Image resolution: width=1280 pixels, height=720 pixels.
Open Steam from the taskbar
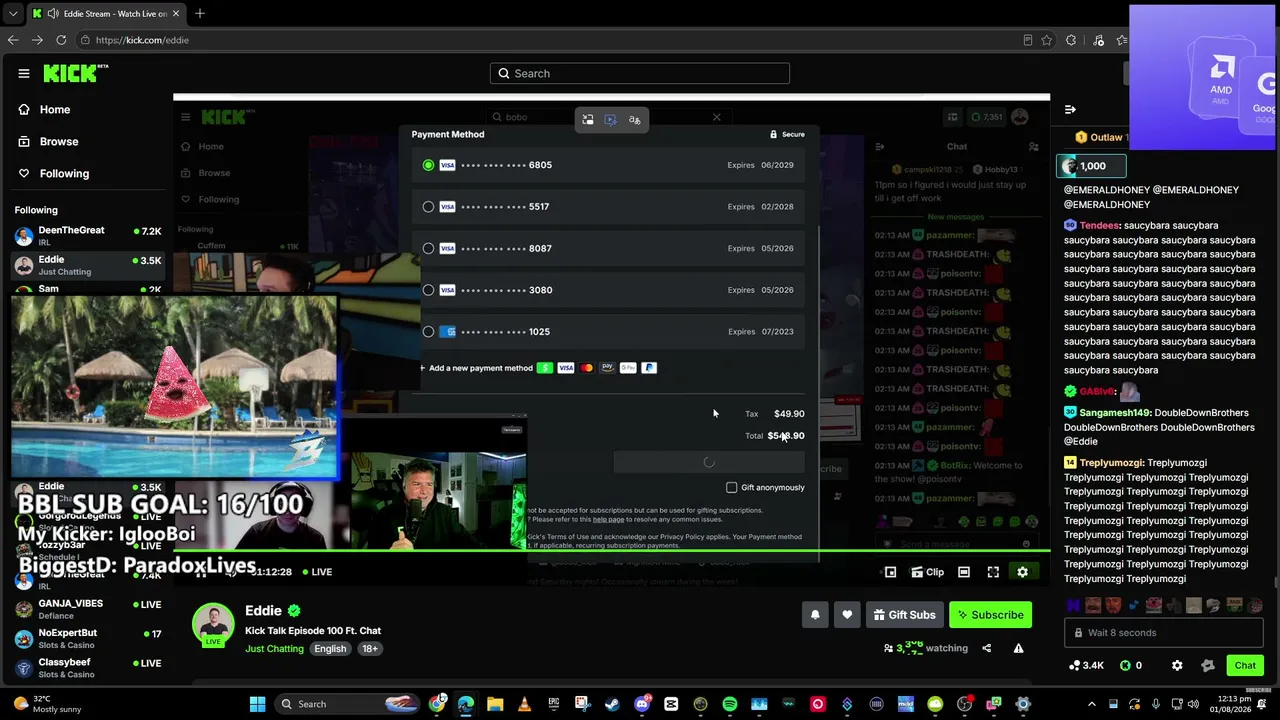coord(612,704)
